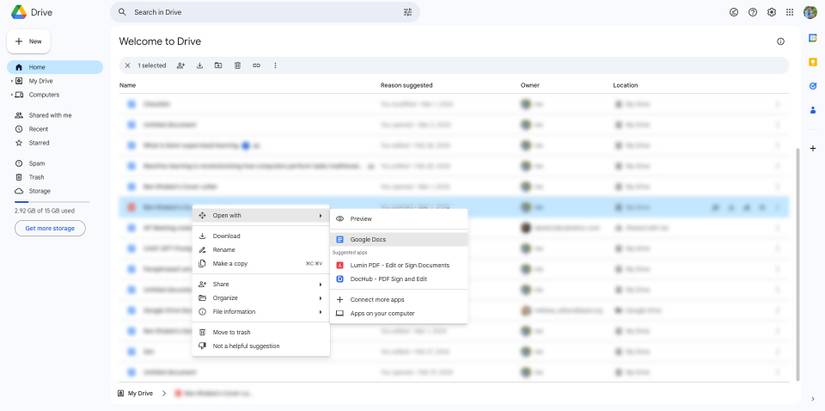Screen dimensions: 825x411
Task: Open the view details info icon
Action: coord(781,42)
